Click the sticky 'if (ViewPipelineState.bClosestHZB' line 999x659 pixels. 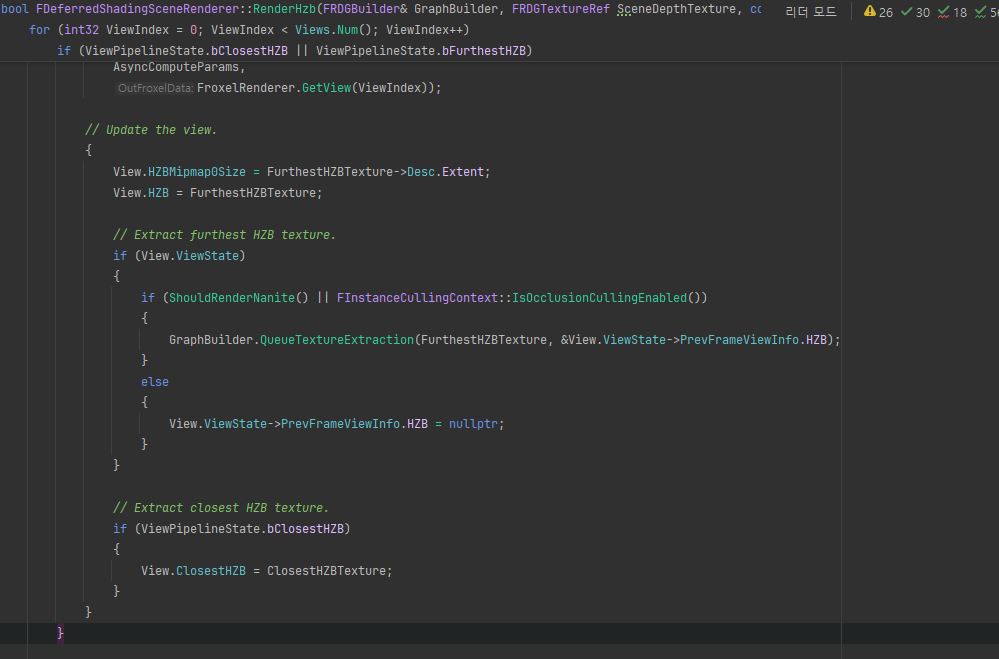coord(294,51)
